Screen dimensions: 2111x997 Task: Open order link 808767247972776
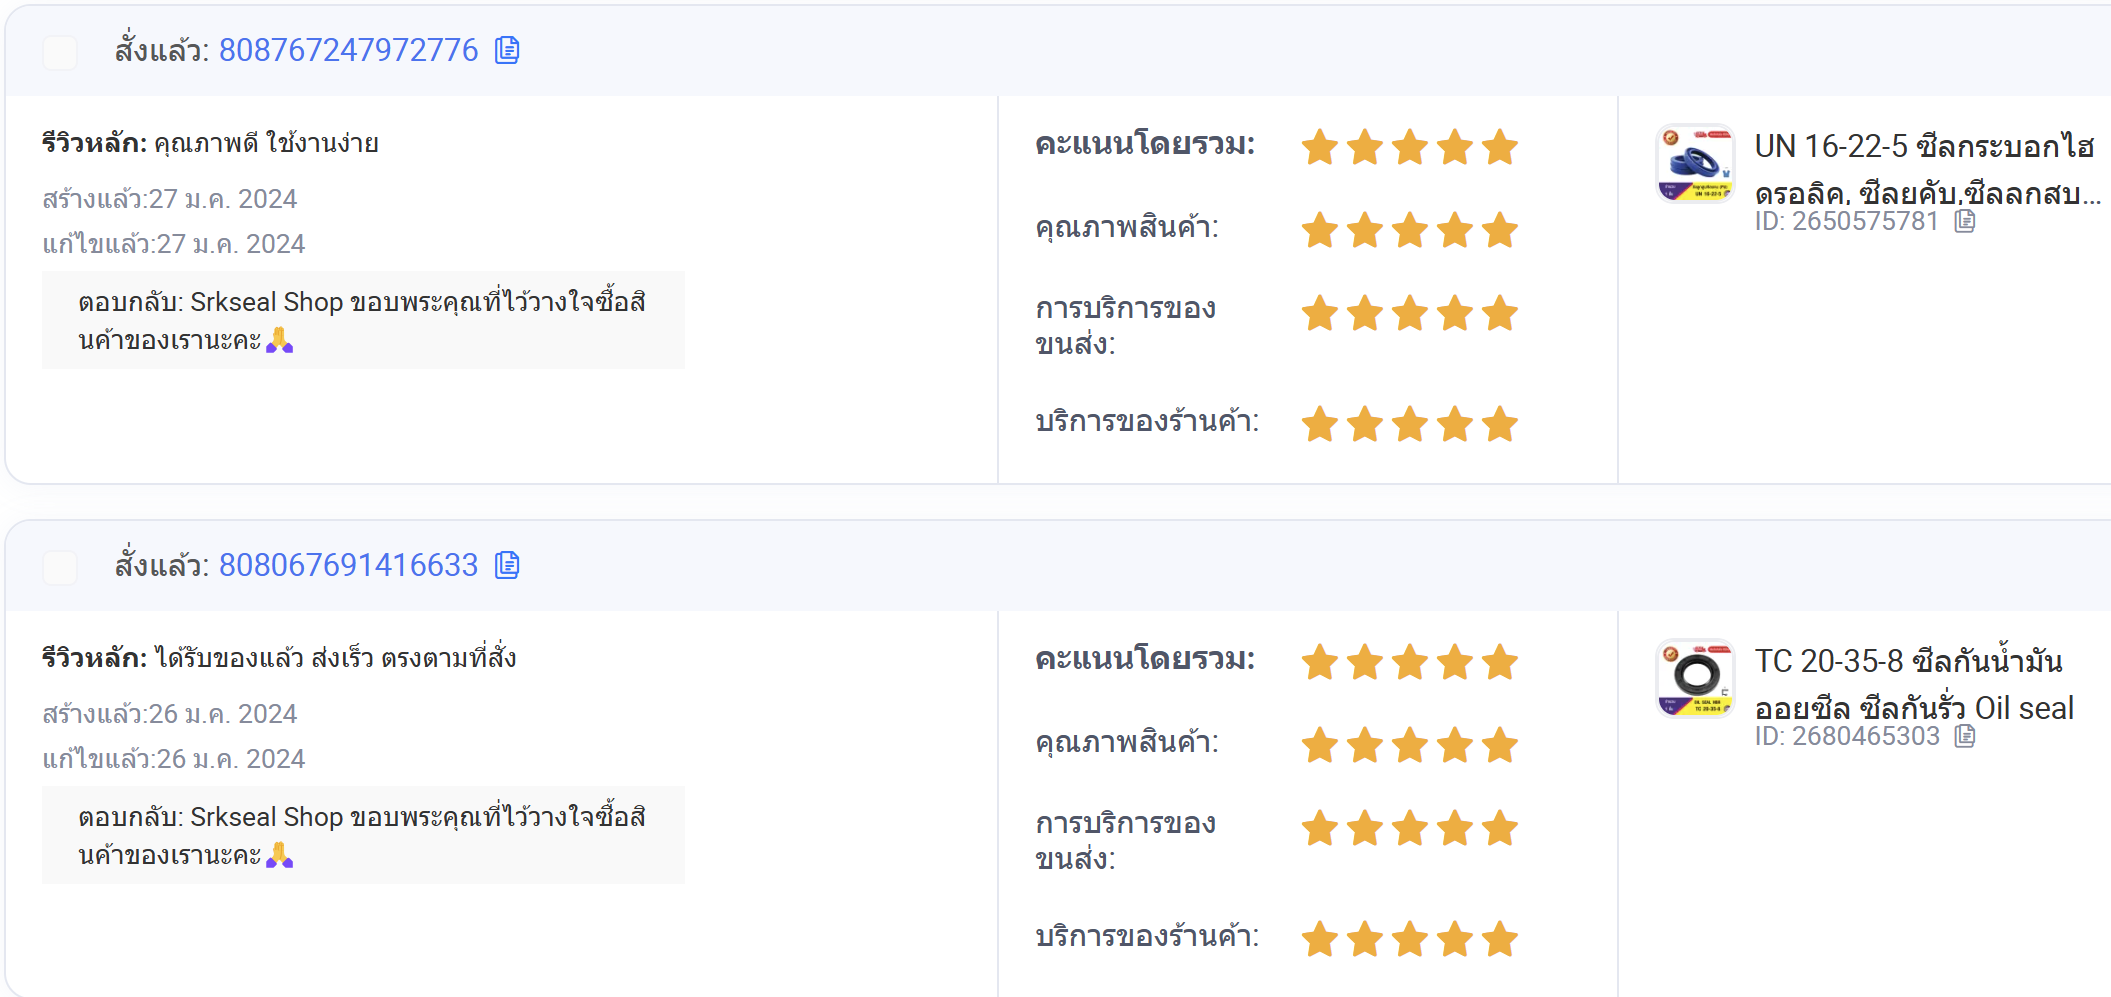[x=348, y=50]
